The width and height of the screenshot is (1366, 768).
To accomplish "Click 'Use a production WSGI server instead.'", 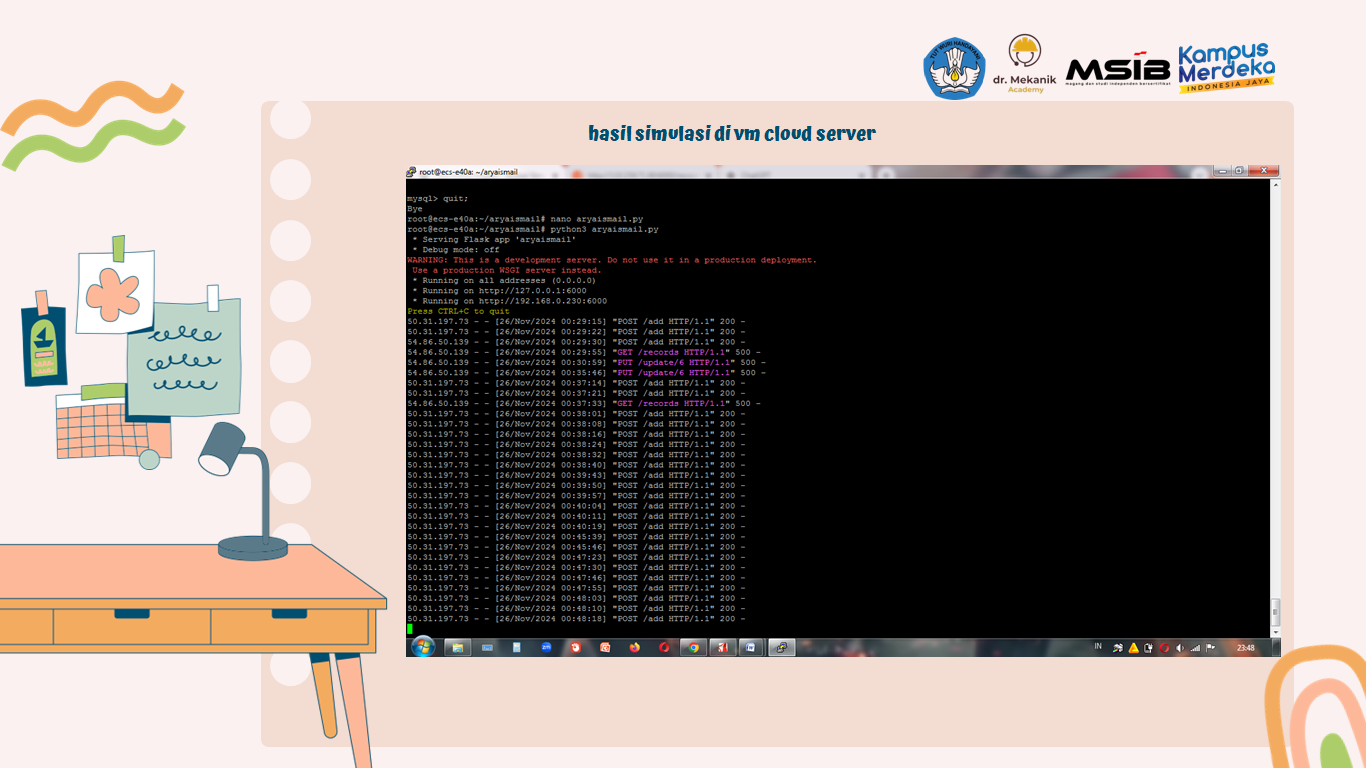I will coord(507,270).
